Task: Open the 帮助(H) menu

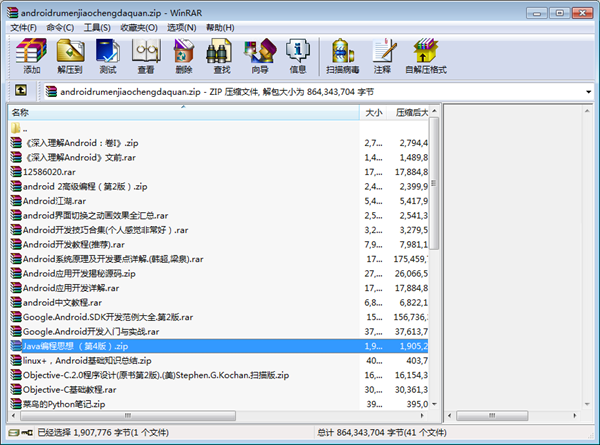Action: [220, 28]
